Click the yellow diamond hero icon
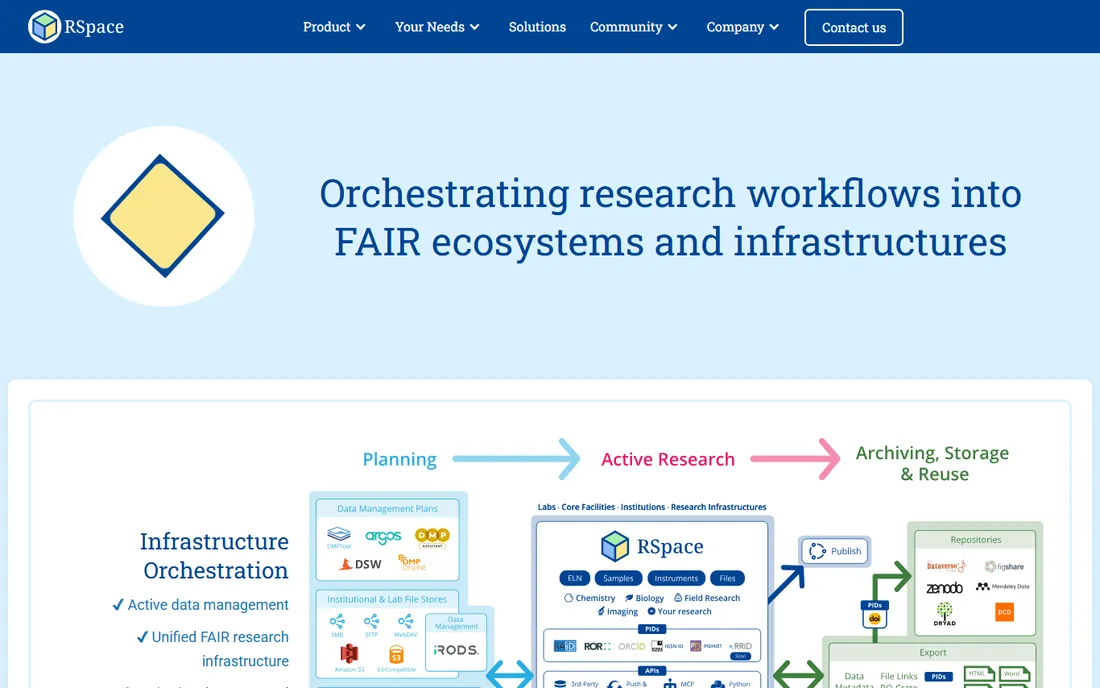 163,216
